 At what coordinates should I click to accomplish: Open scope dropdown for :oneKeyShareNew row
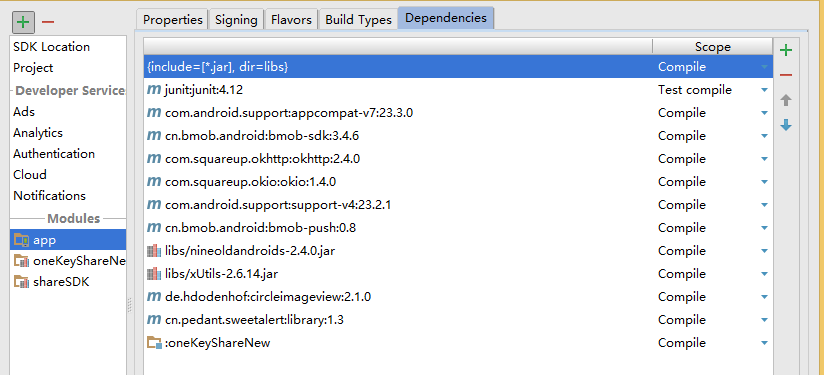point(764,343)
